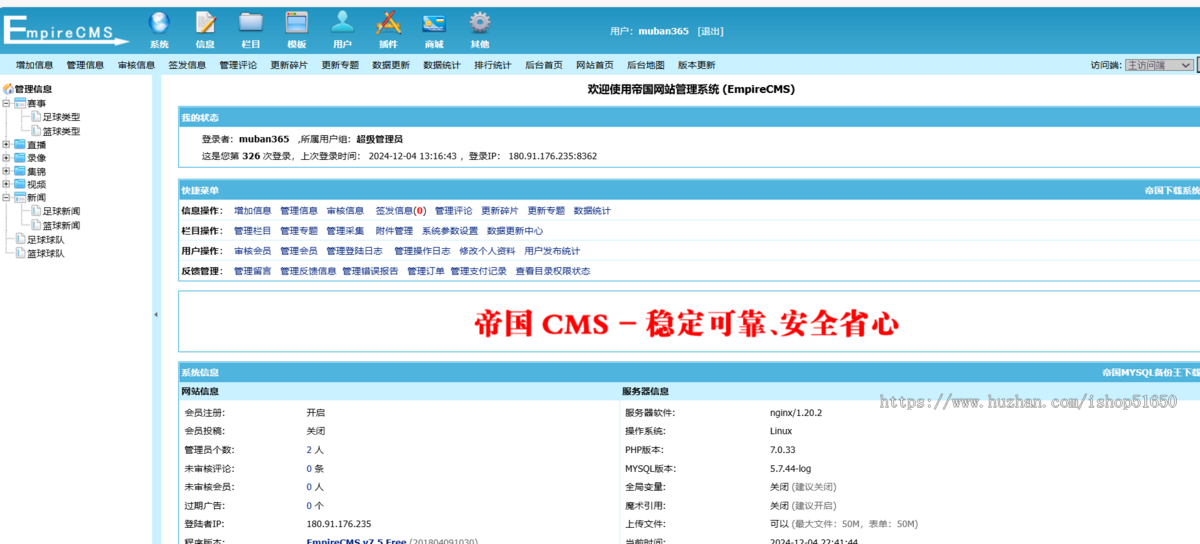
Task: Click 签发信息(0) link in 信息操作 row
Action: [x=400, y=211]
